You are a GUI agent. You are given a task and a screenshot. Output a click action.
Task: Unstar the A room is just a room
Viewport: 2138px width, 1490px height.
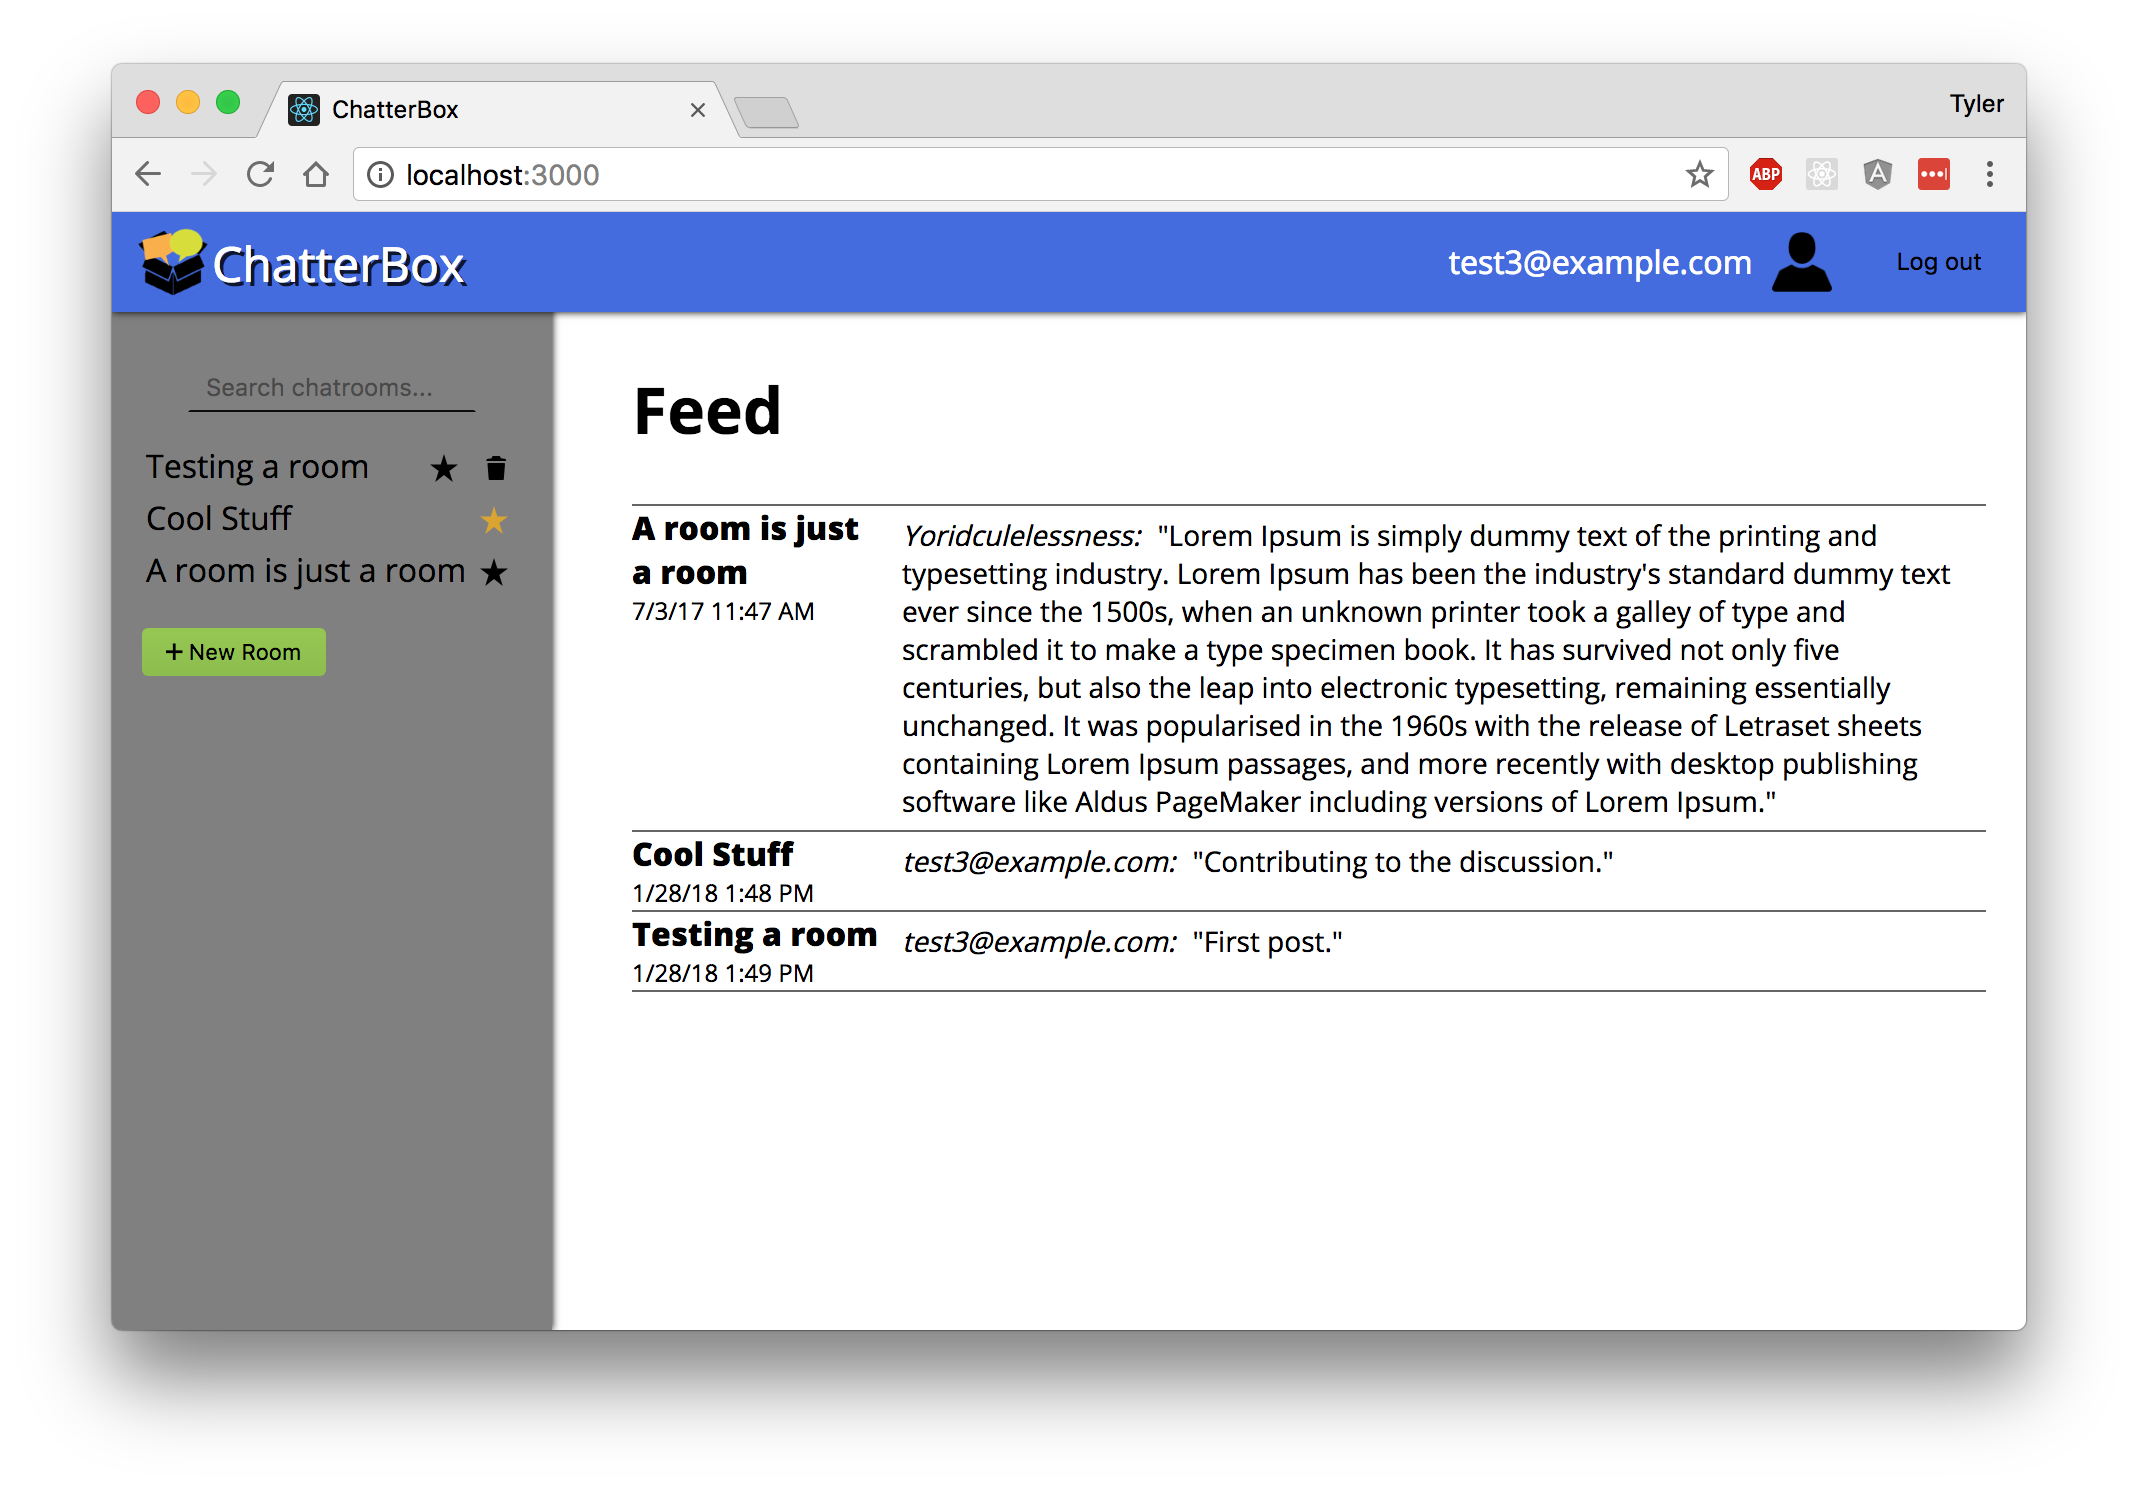[494, 572]
